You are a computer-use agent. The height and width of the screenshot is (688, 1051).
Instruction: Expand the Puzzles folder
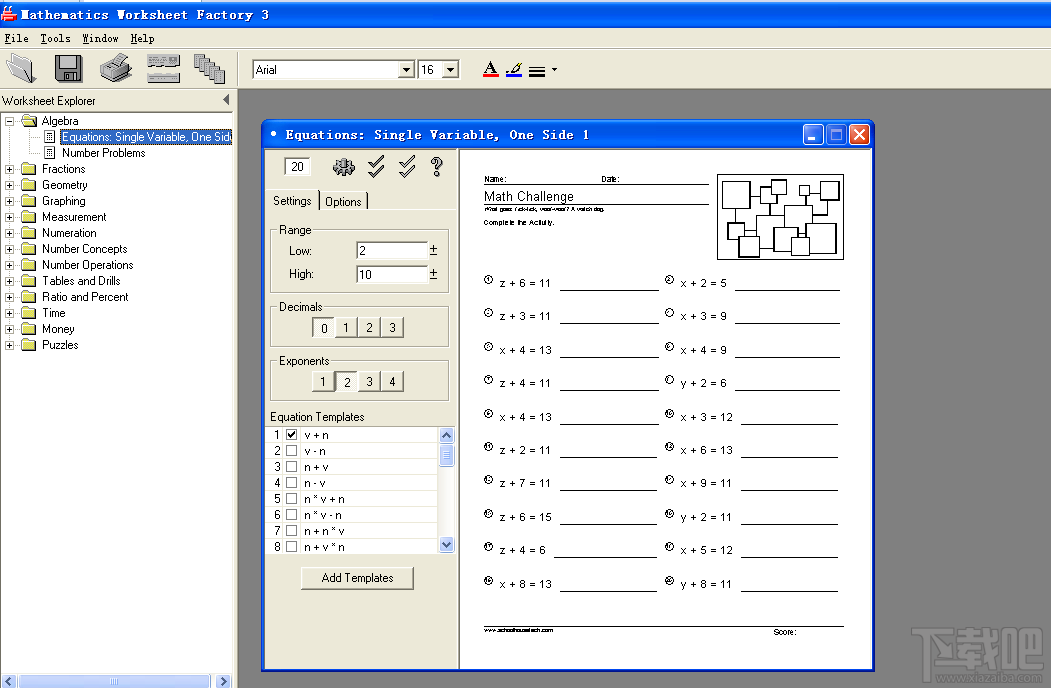click(9, 345)
